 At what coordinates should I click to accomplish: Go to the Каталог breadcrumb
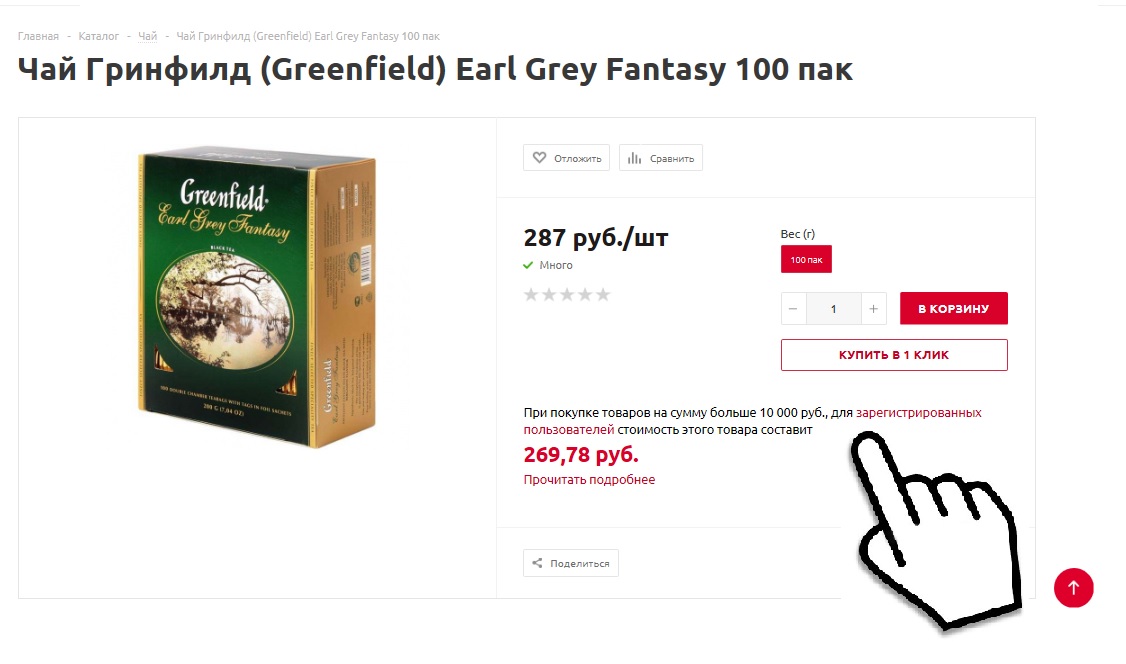(98, 36)
